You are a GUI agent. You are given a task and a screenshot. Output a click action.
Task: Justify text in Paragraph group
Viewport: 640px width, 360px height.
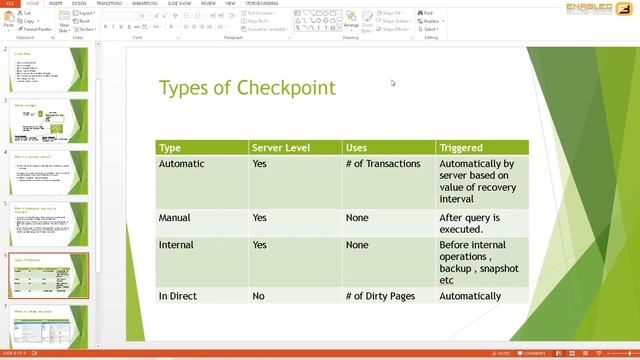[x=209, y=27]
